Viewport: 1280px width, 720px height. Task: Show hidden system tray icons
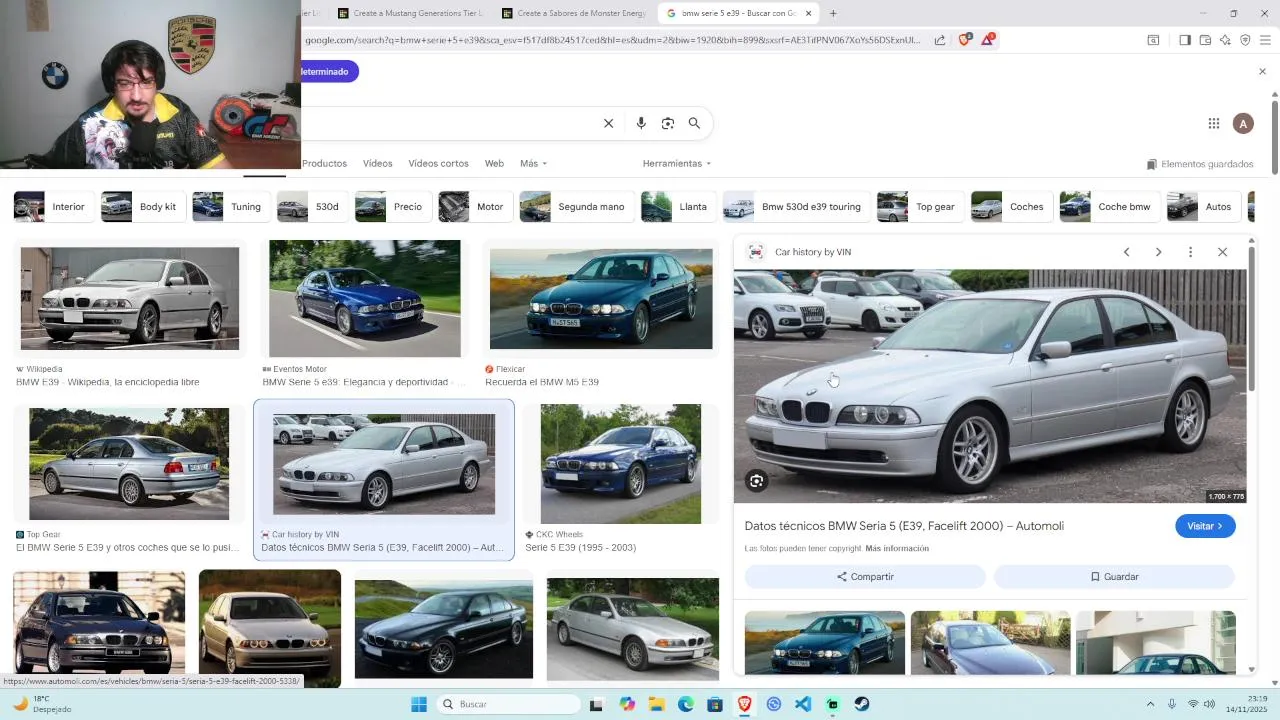coord(1150,704)
